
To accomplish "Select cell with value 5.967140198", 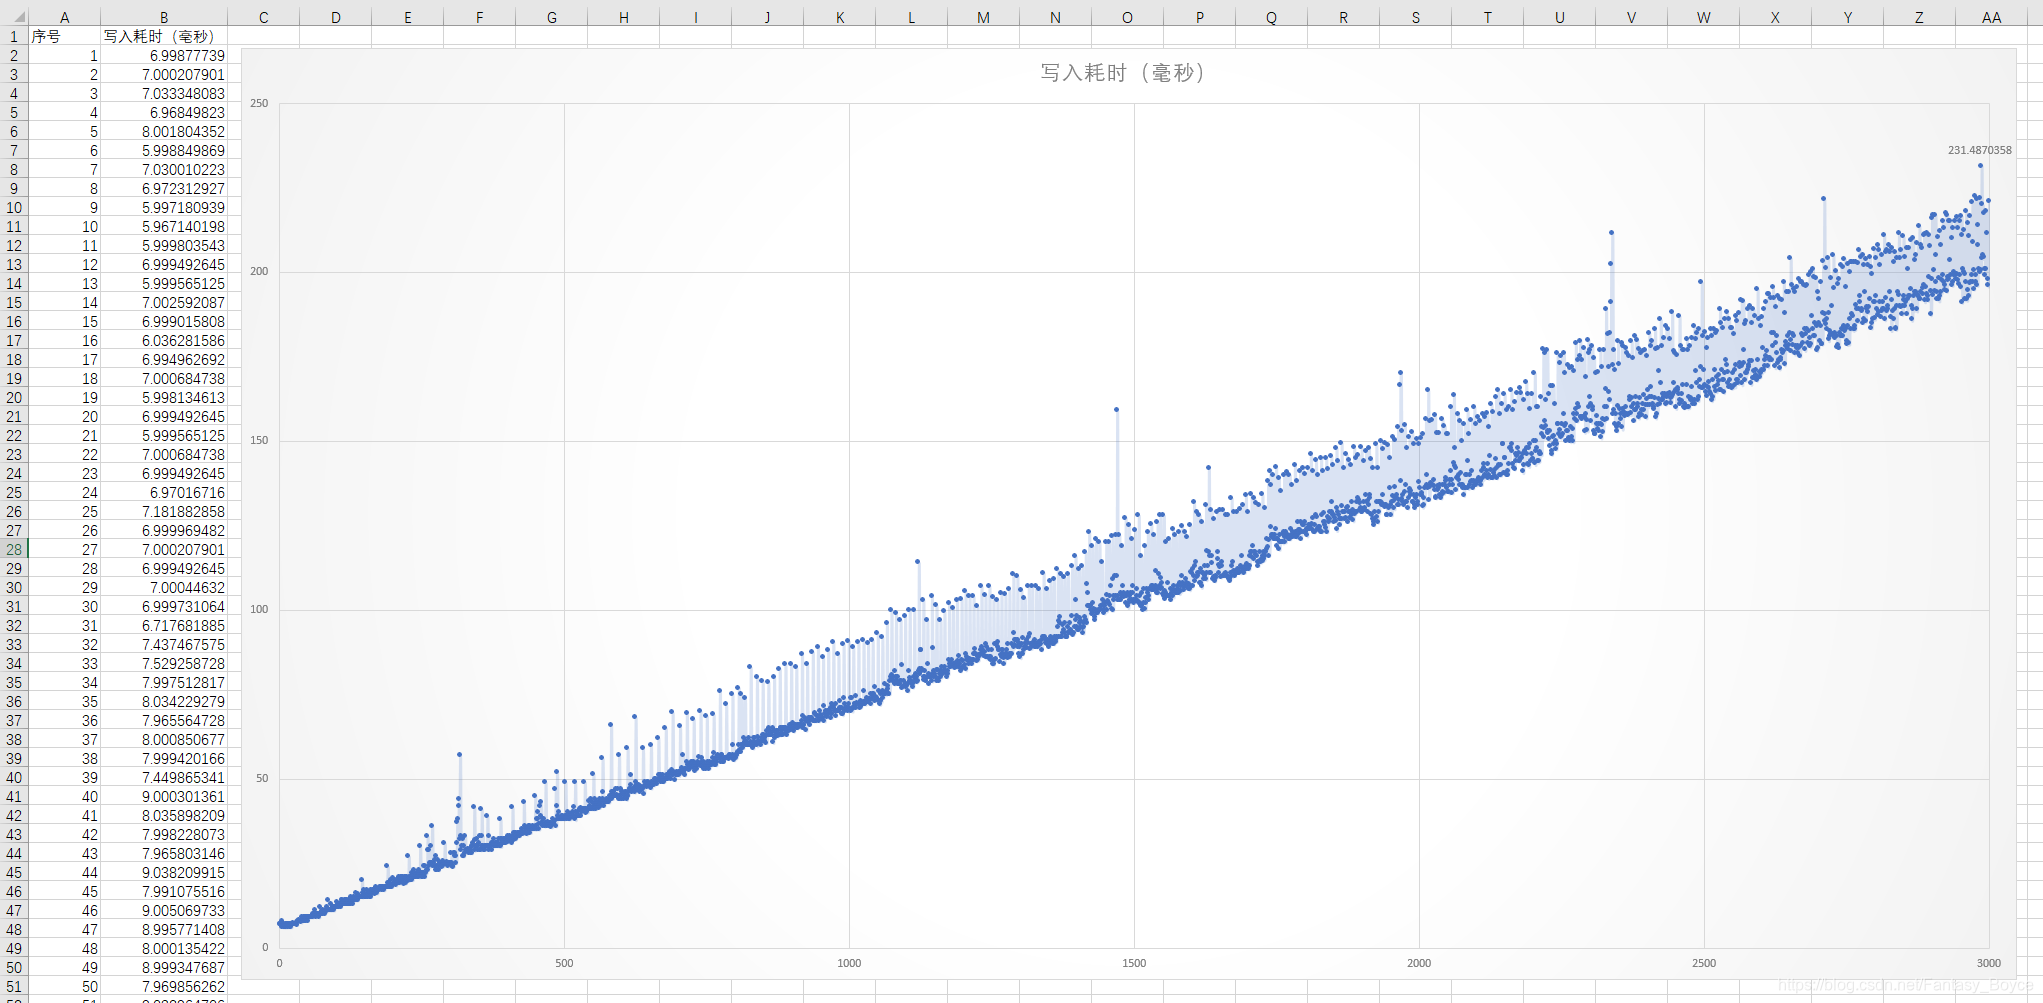I will click(164, 226).
